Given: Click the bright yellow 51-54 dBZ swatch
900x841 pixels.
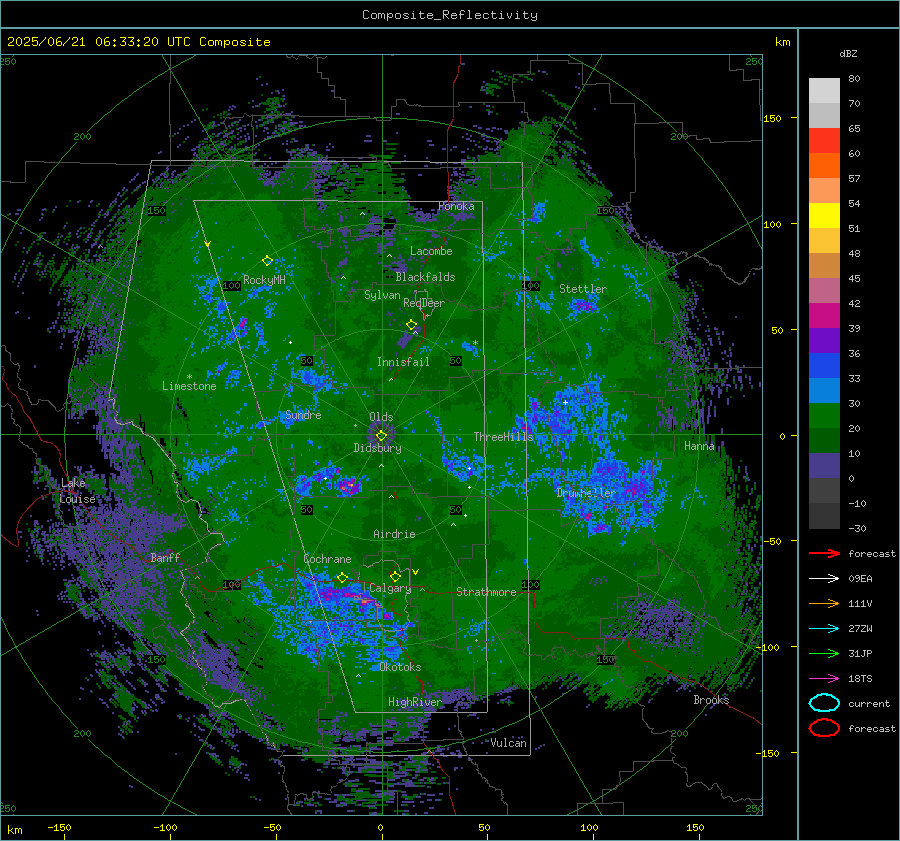Looking at the screenshot, I should coord(824,216).
